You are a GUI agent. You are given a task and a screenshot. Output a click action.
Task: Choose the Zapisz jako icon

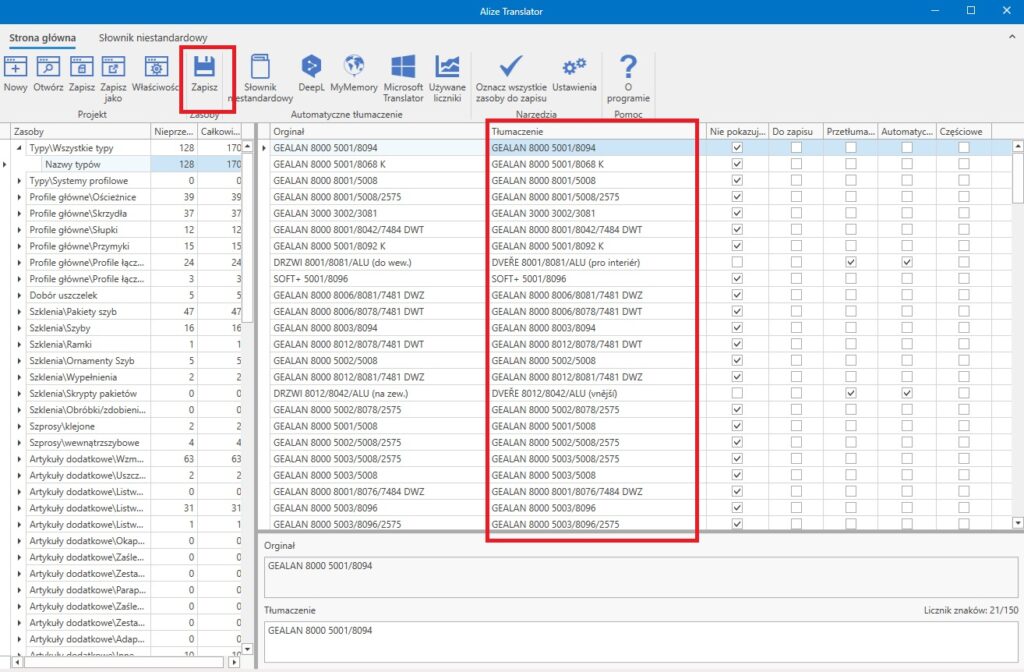(113, 78)
